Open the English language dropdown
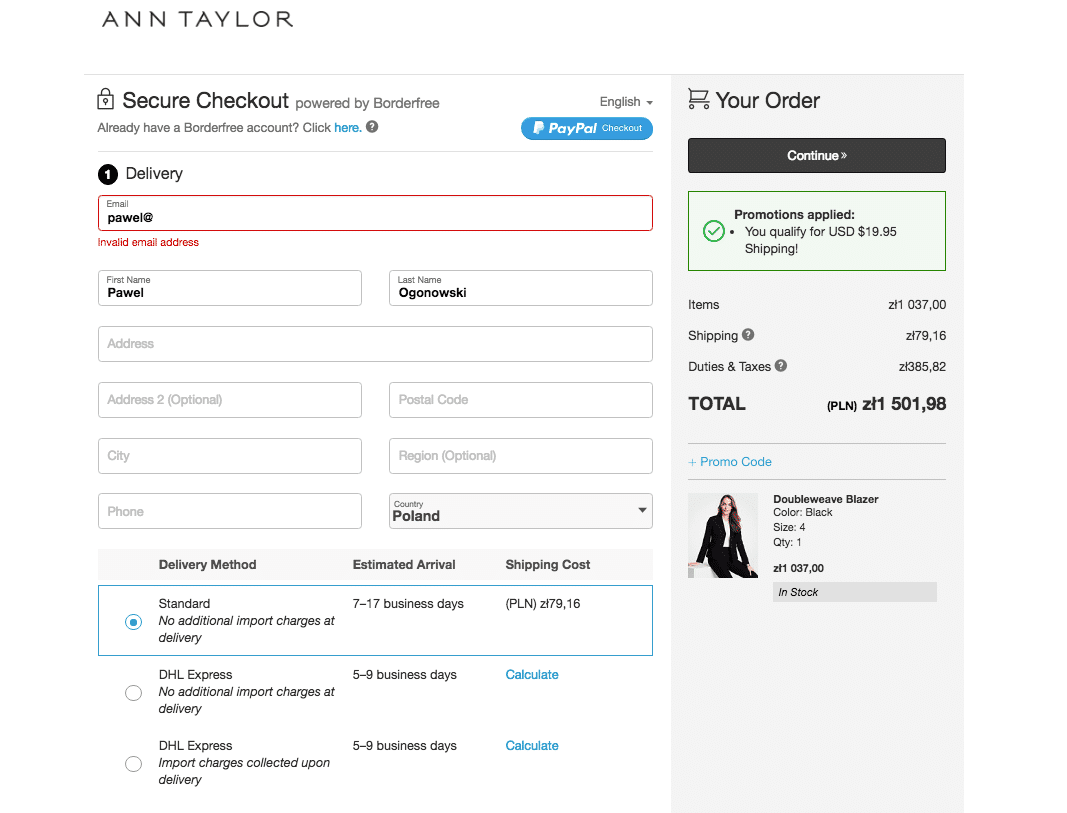The height and width of the screenshot is (813, 1067). pos(626,102)
